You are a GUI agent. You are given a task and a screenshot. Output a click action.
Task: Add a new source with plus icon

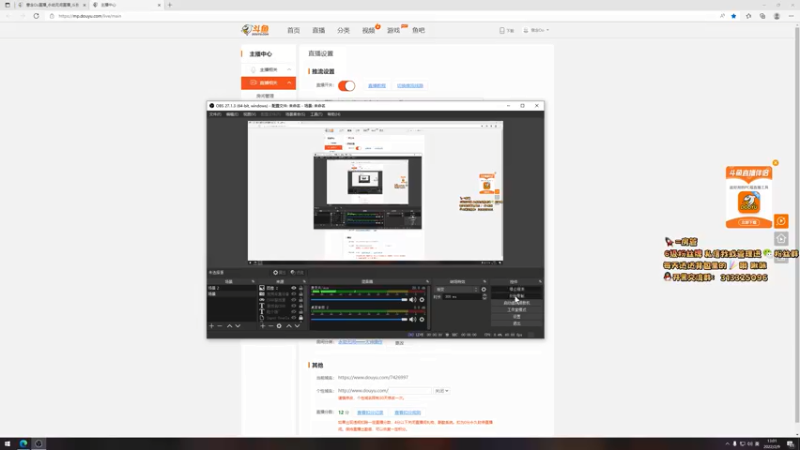(x=263, y=326)
